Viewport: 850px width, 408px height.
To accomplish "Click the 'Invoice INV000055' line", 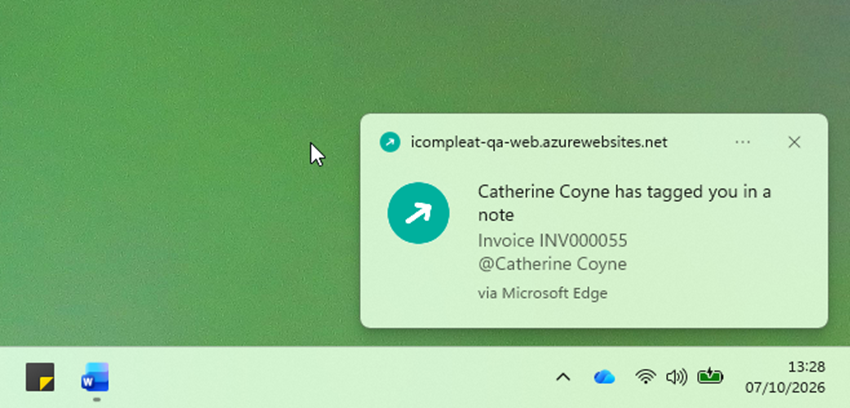I will click(x=552, y=241).
